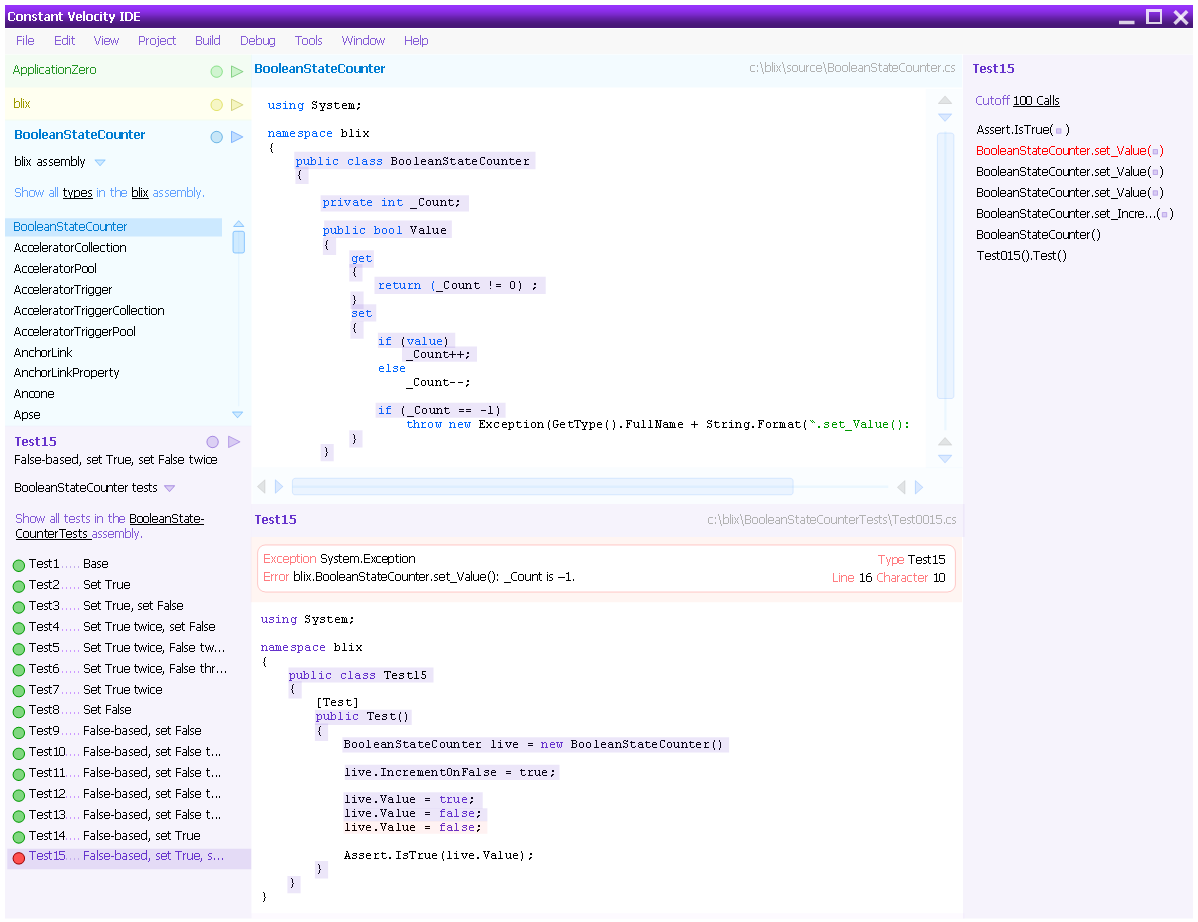Click the code editor vertical scrollbar thumb
The height and width of the screenshot is (922, 1198).
click(945, 265)
